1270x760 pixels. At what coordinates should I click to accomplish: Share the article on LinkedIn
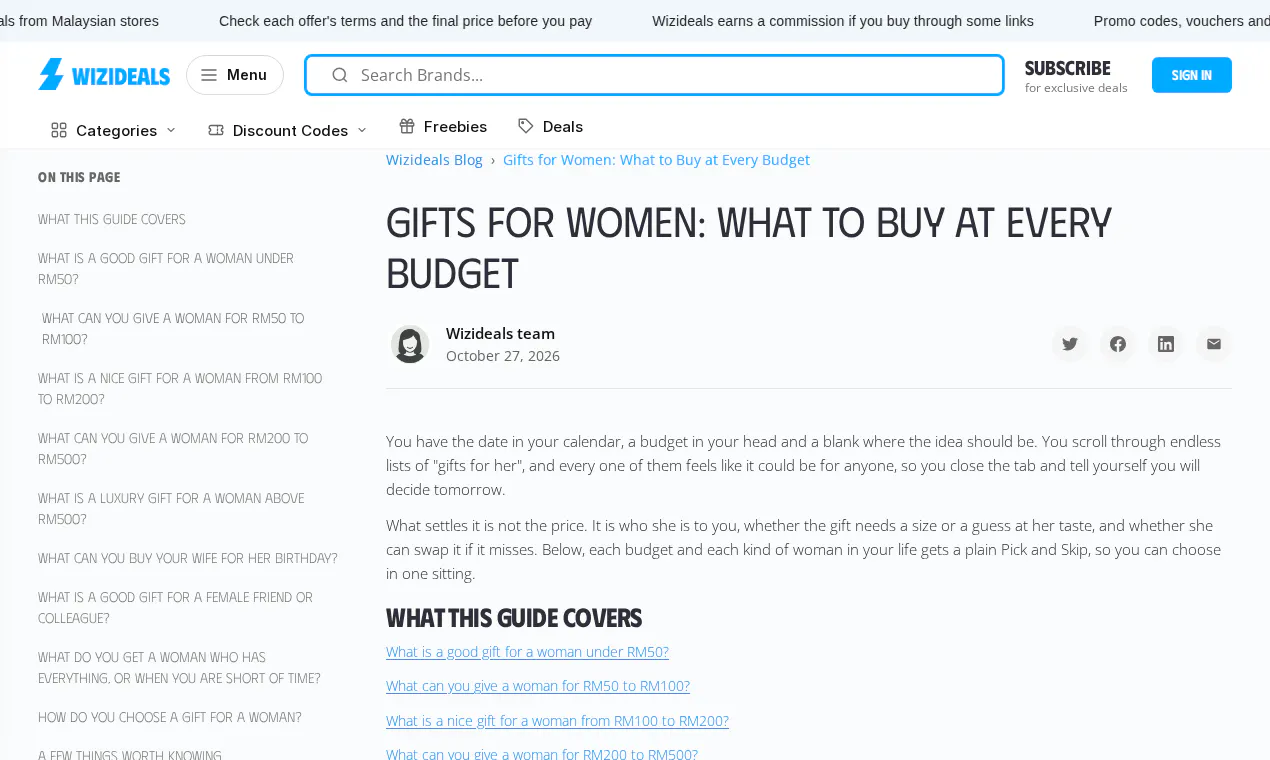pyautogui.click(x=1166, y=344)
